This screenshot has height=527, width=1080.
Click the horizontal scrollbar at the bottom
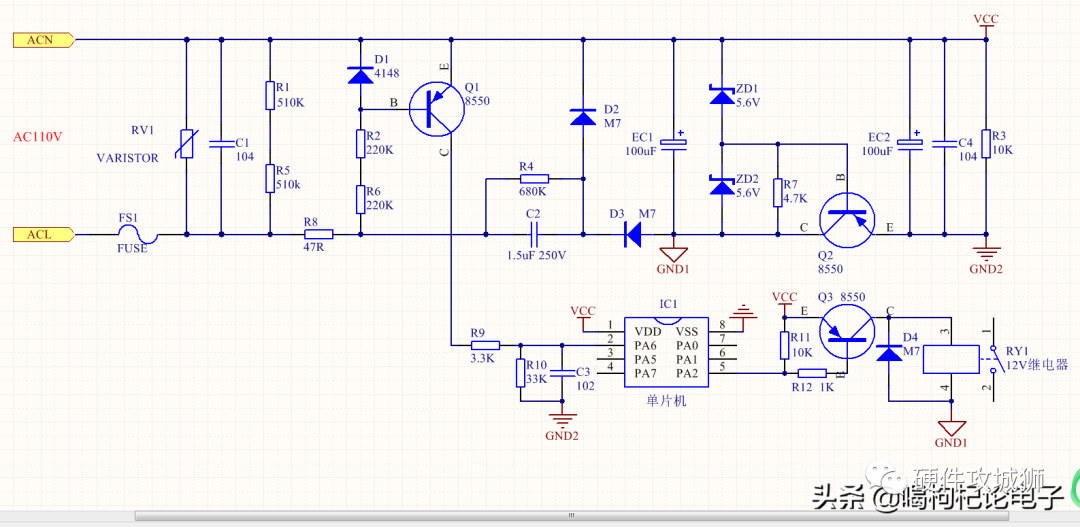(571, 515)
